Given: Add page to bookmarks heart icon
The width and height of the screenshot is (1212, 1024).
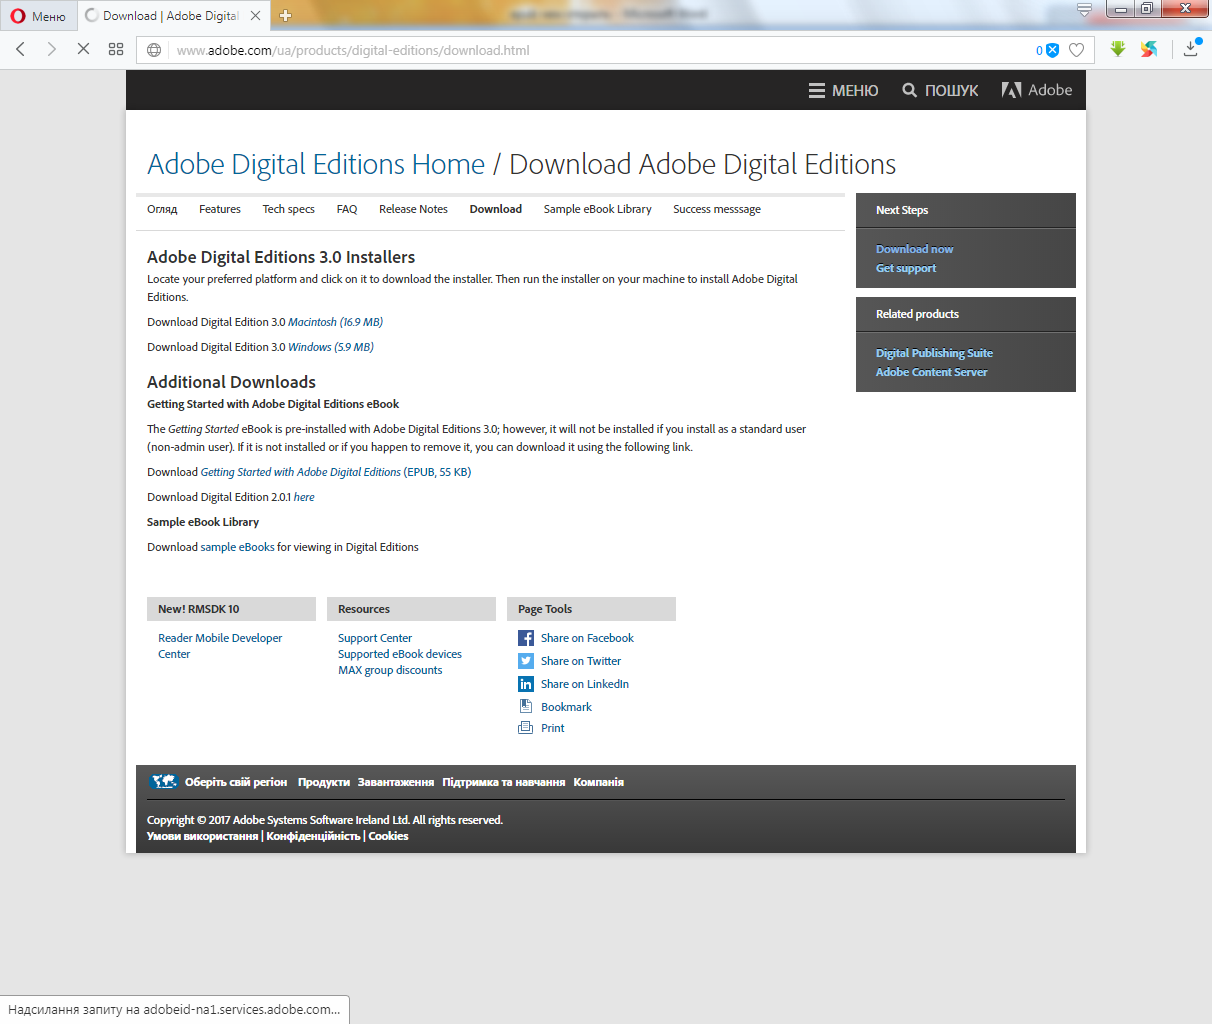Looking at the screenshot, I should pos(1076,50).
